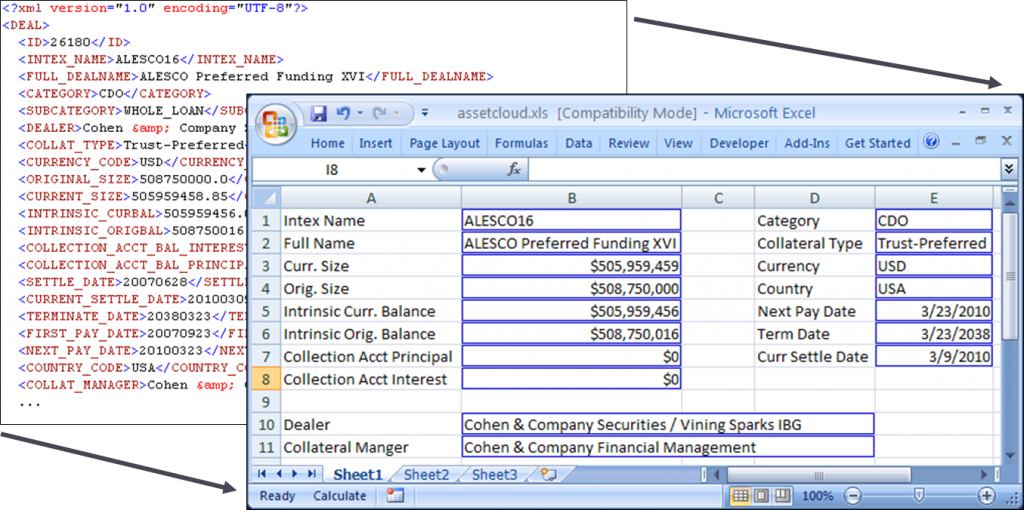Open the Review ribbon tab
This screenshot has height=510, width=1024.
(x=629, y=144)
